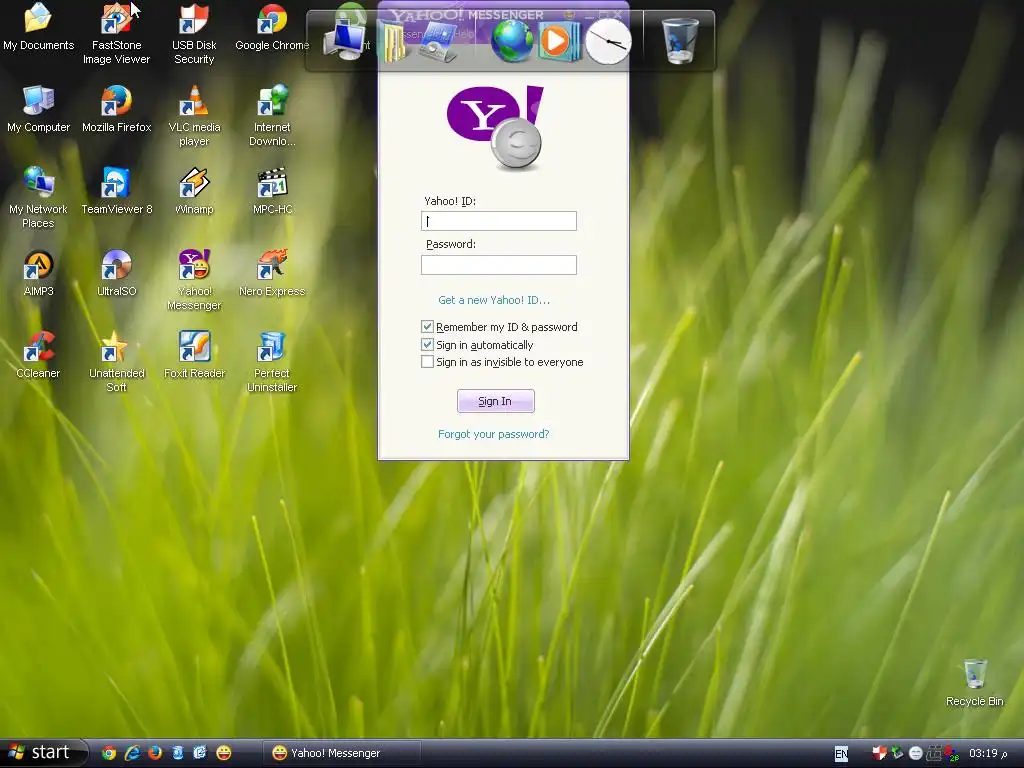Click Yahoo smiley in quick launch
1024x768 pixels.
click(223, 753)
